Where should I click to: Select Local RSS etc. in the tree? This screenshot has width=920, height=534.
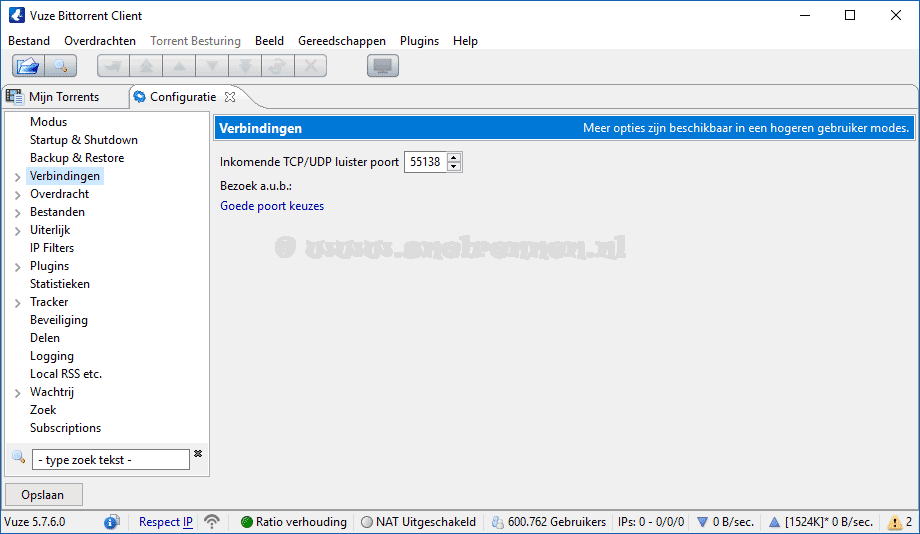pos(66,374)
